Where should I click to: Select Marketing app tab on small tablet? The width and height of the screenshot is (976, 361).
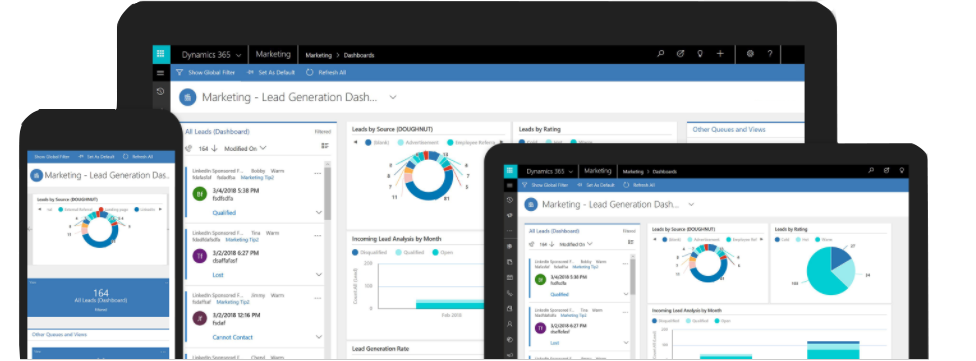point(598,171)
